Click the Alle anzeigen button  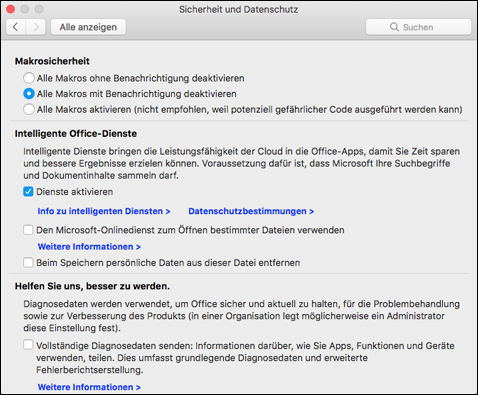click(x=88, y=27)
